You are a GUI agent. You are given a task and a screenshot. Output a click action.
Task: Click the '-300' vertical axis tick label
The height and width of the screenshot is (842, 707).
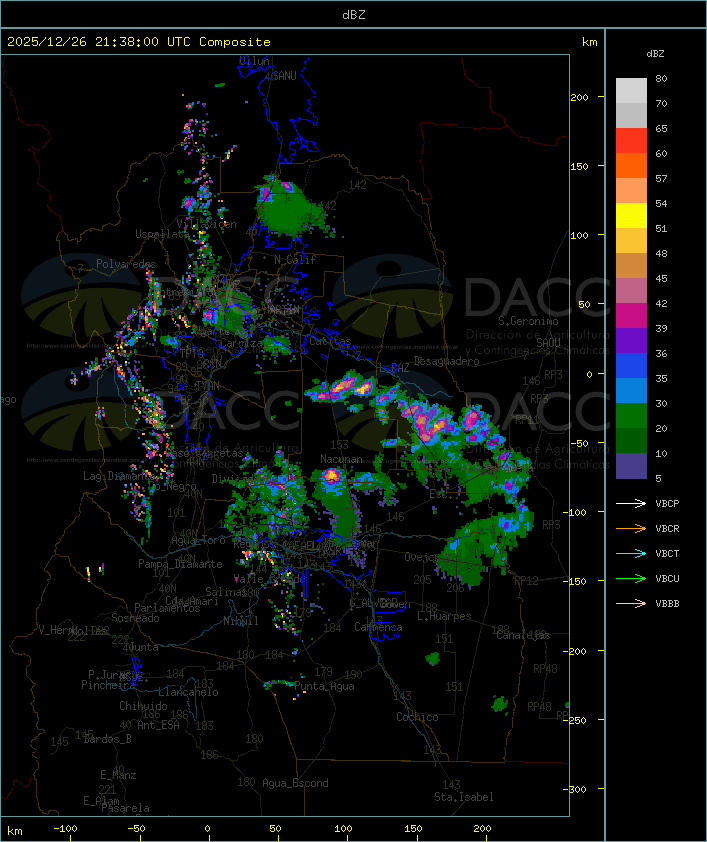coord(577,789)
